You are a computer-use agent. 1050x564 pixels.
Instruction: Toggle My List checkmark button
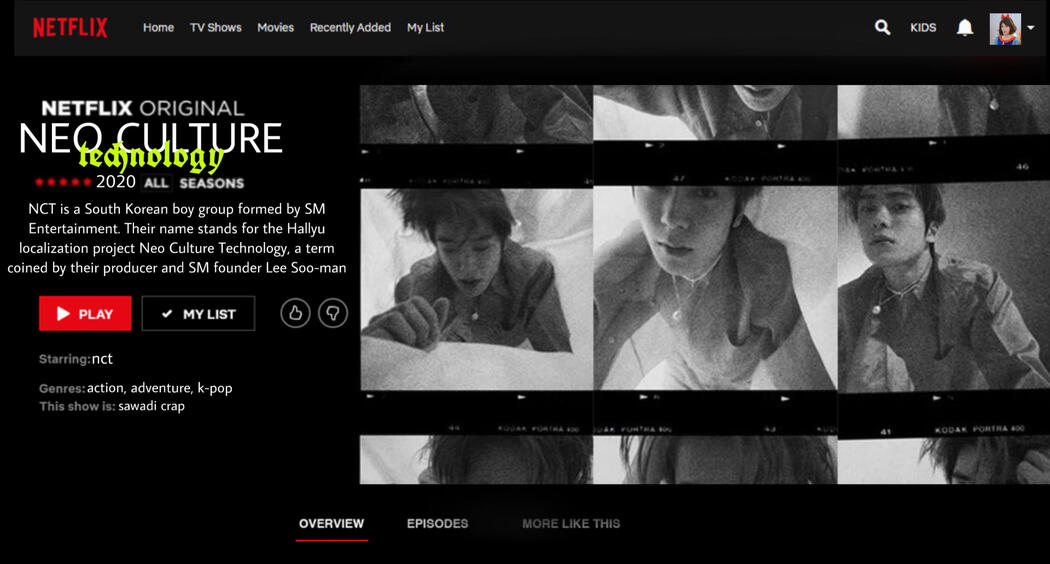198,313
